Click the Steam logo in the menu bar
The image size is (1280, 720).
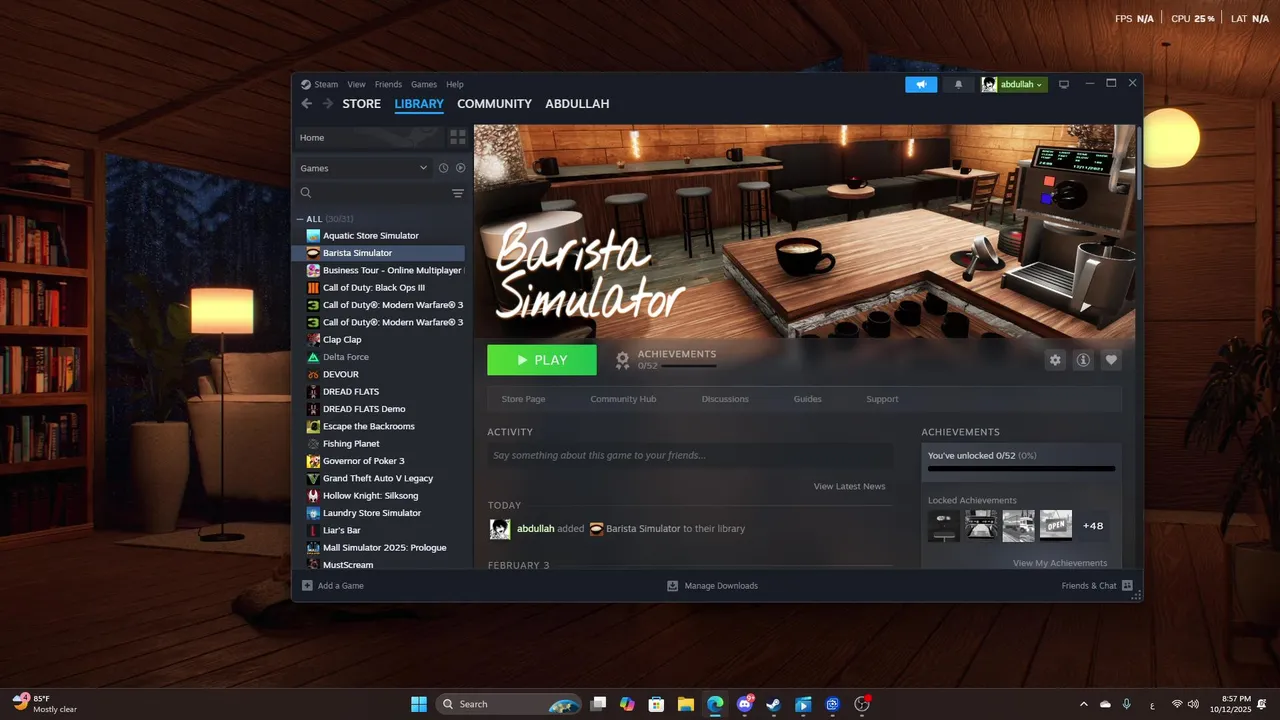[x=306, y=84]
